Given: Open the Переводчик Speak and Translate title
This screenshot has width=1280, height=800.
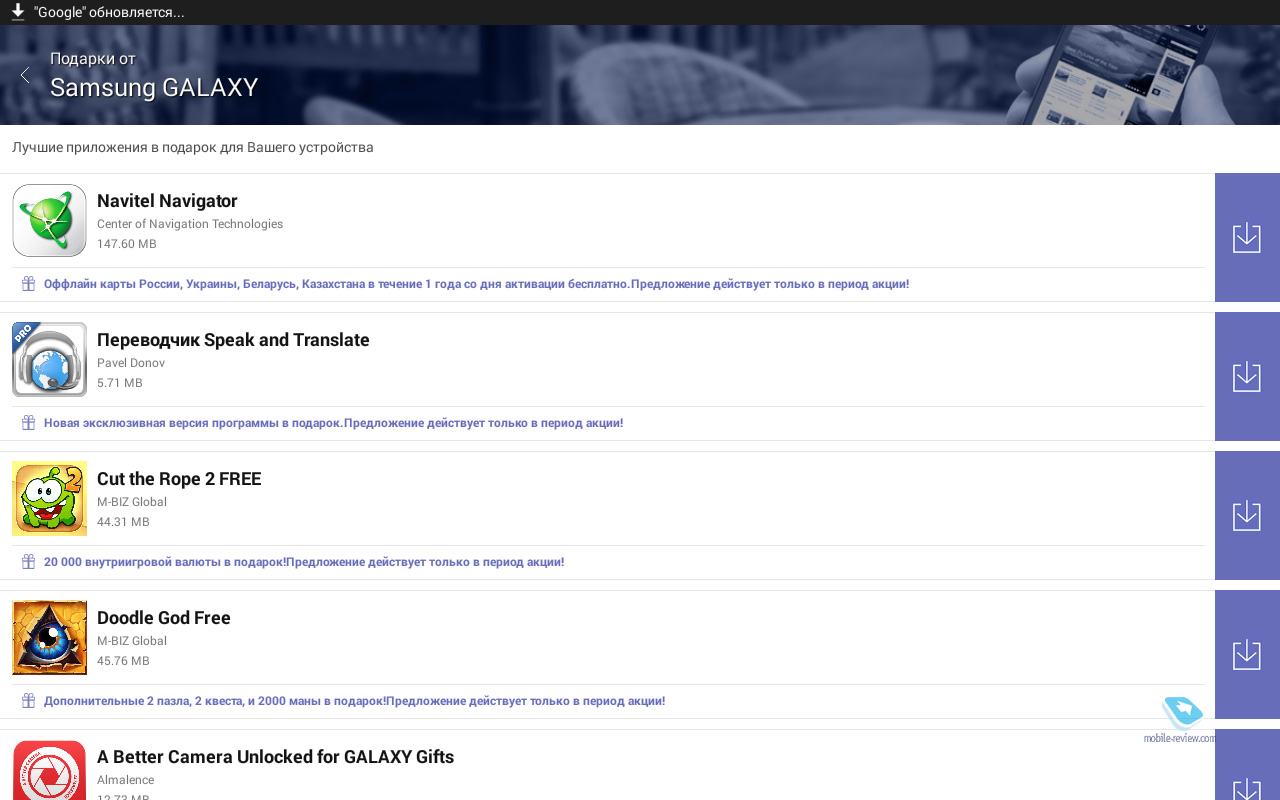Looking at the screenshot, I should pos(233,340).
